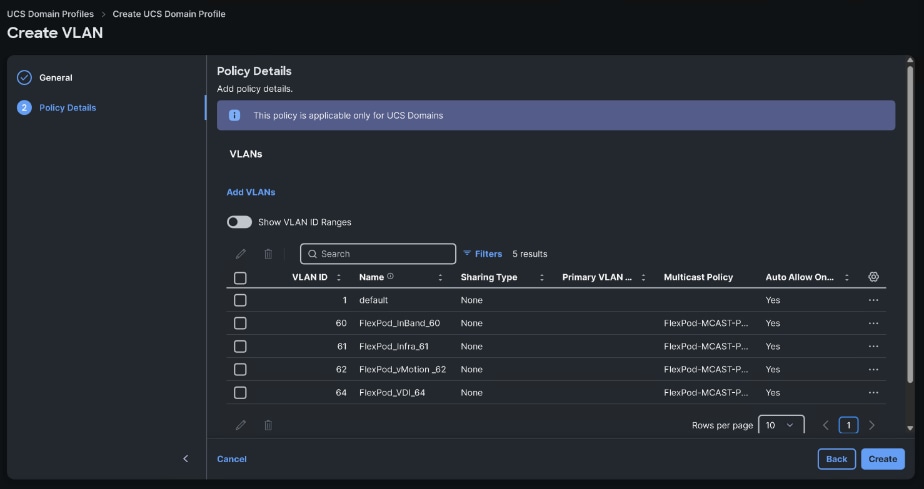Open table column settings gear icon
Viewport: 924px width, 489px height.
873,277
